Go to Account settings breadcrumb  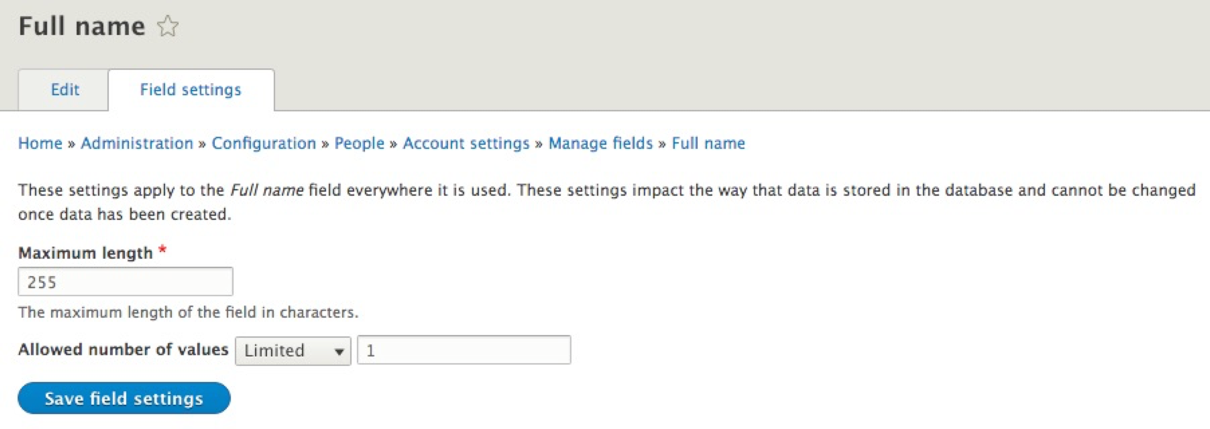tap(466, 143)
